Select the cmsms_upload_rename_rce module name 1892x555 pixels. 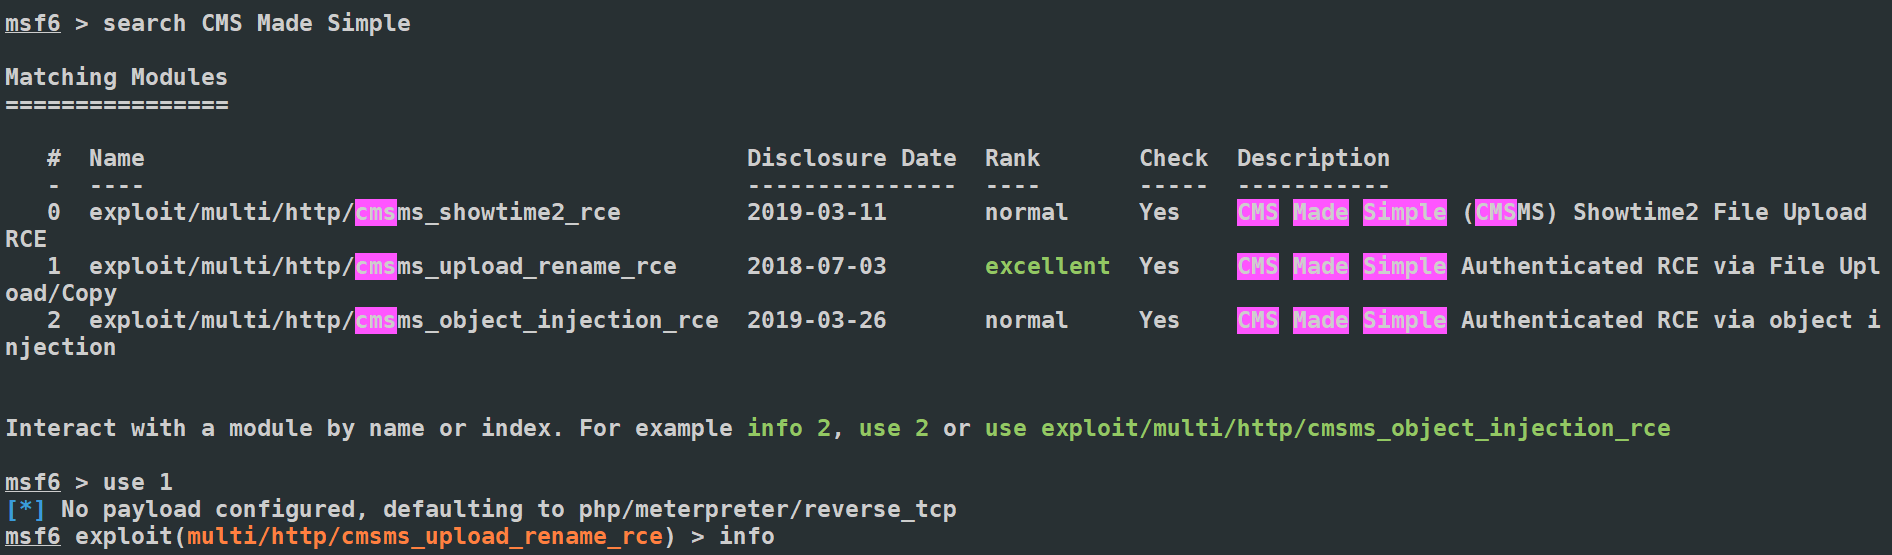click(382, 266)
